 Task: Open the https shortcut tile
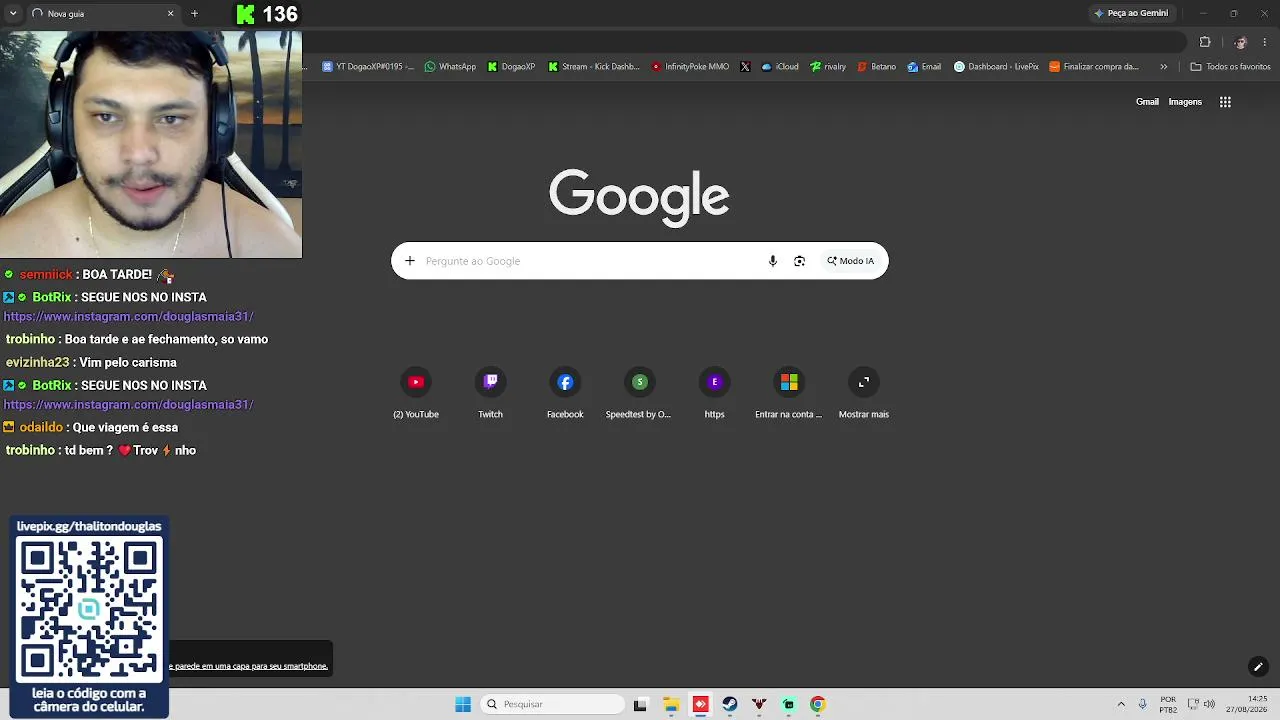click(x=714, y=393)
